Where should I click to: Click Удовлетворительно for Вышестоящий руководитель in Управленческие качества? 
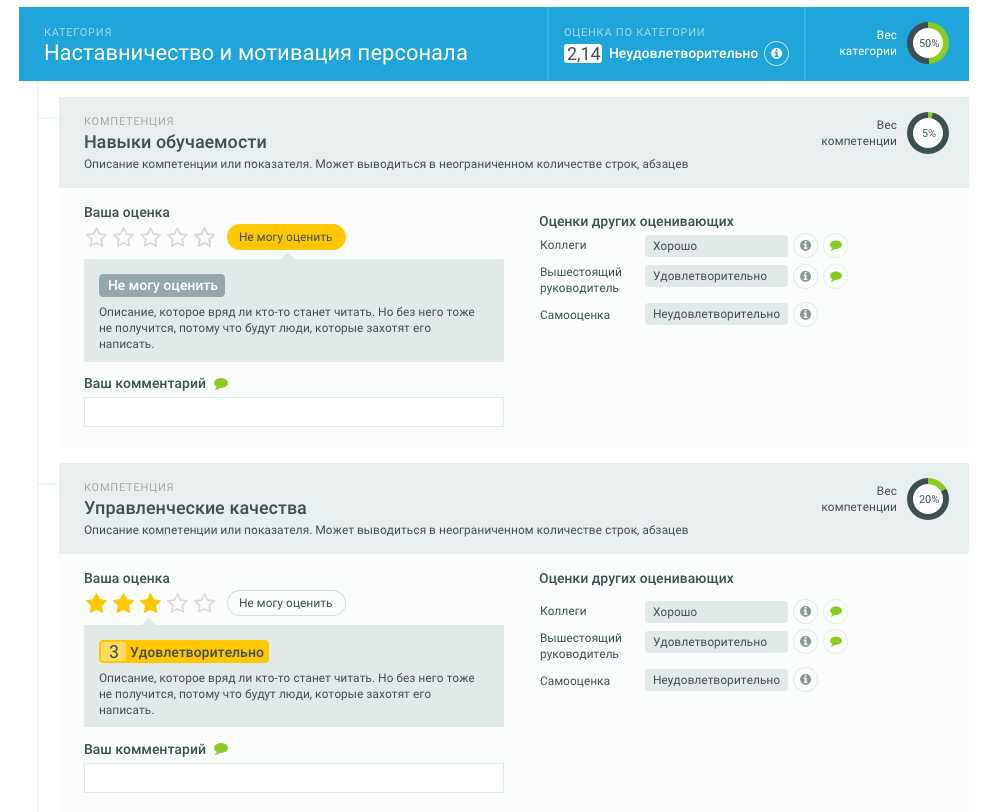(716, 642)
